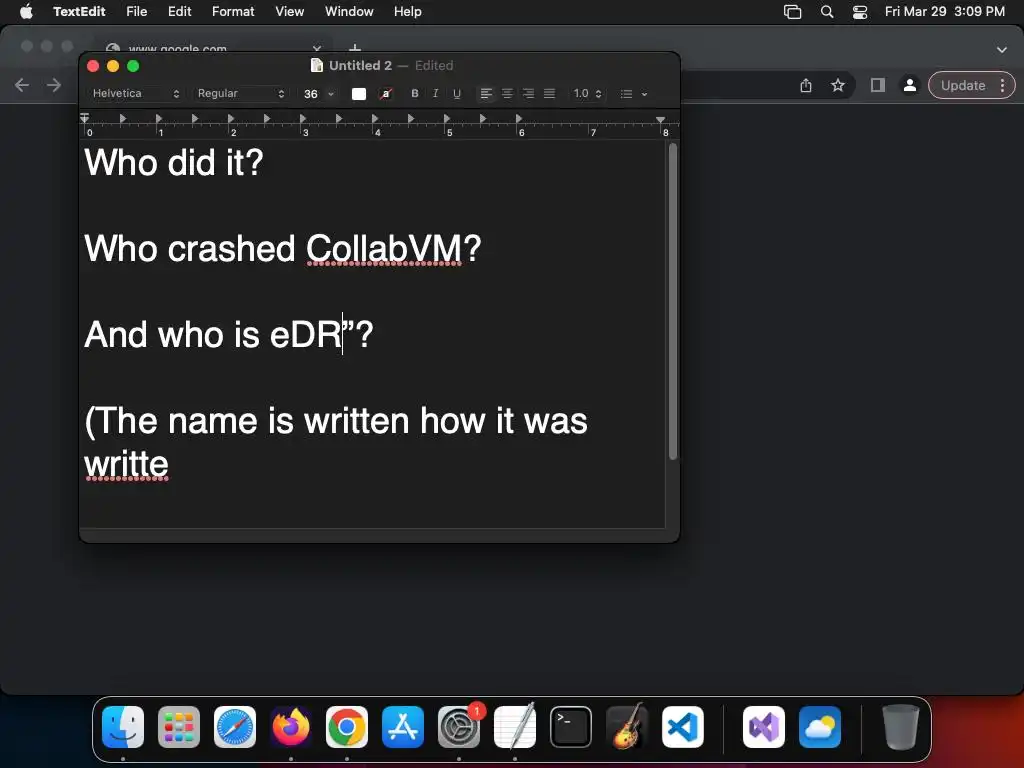Click the underlined word writte
The image size is (1024, 768).
pyautogui.click(x=127, y=464)
